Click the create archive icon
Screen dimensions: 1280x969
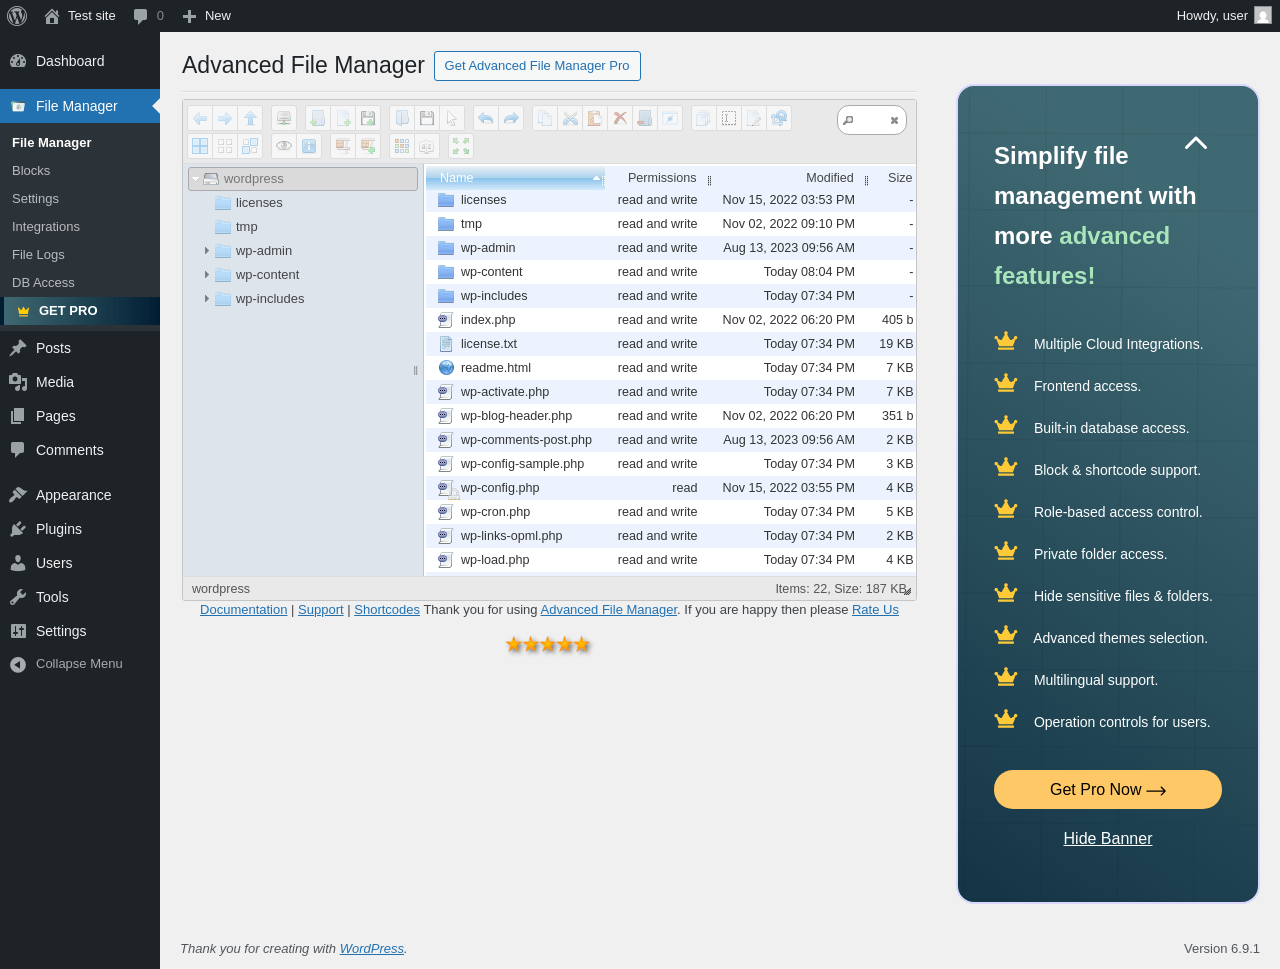click(368, 146)
